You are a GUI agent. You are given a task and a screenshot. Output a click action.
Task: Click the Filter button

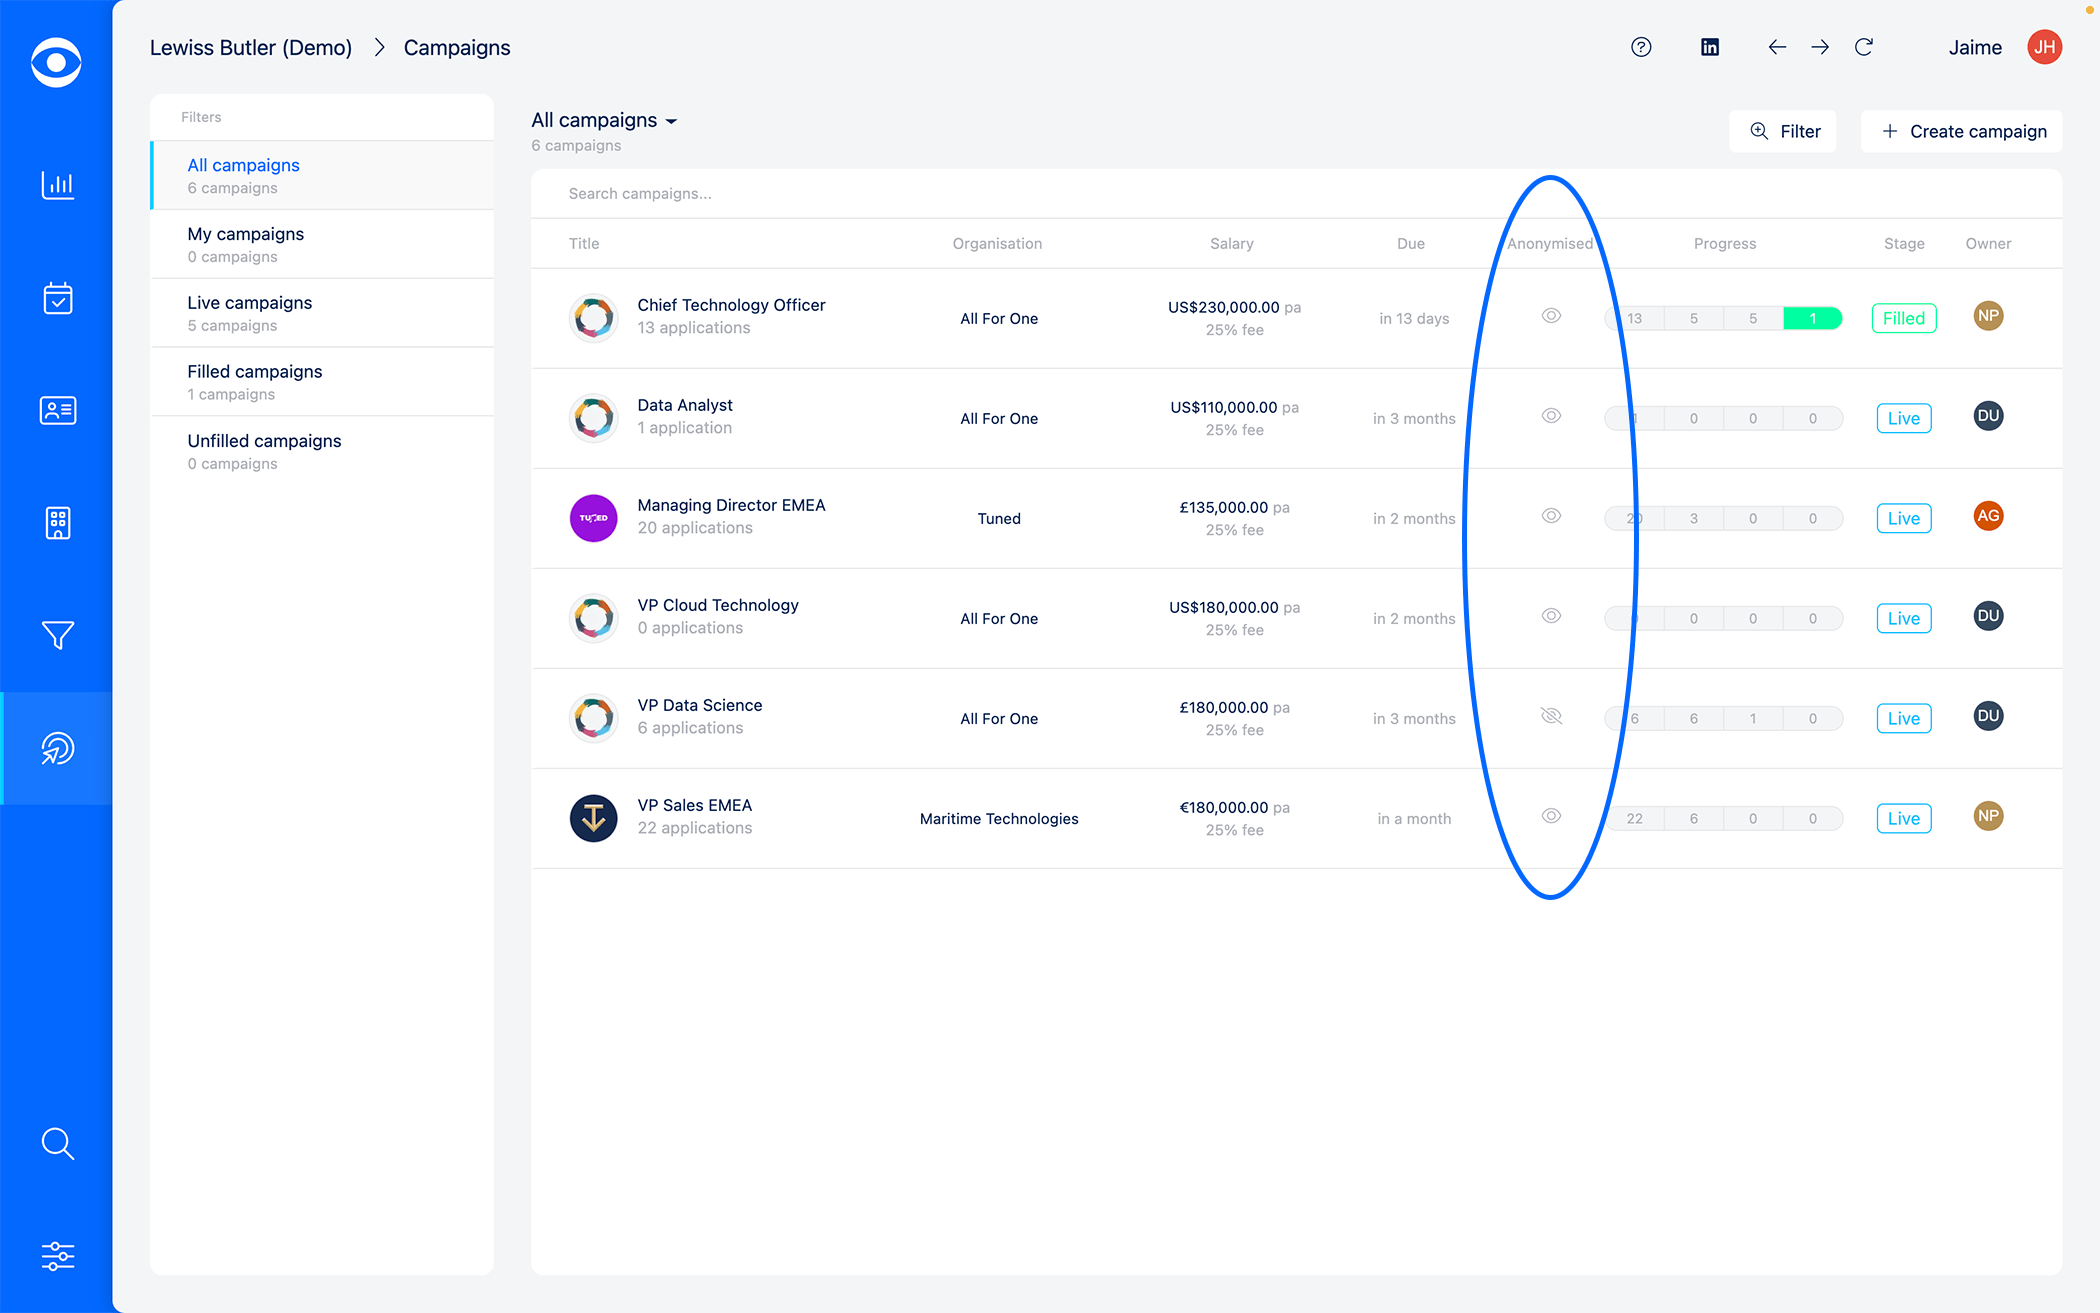click(x=1784, y=131)
